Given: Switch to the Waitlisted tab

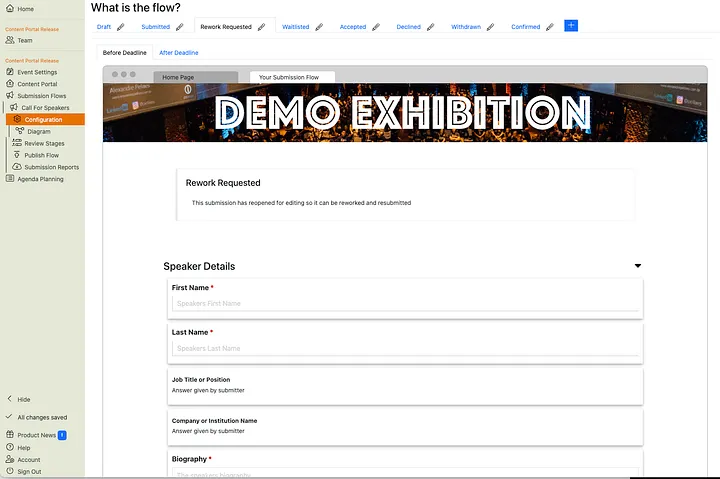Looking at the screenshot, I should click(x=296, y=27).
